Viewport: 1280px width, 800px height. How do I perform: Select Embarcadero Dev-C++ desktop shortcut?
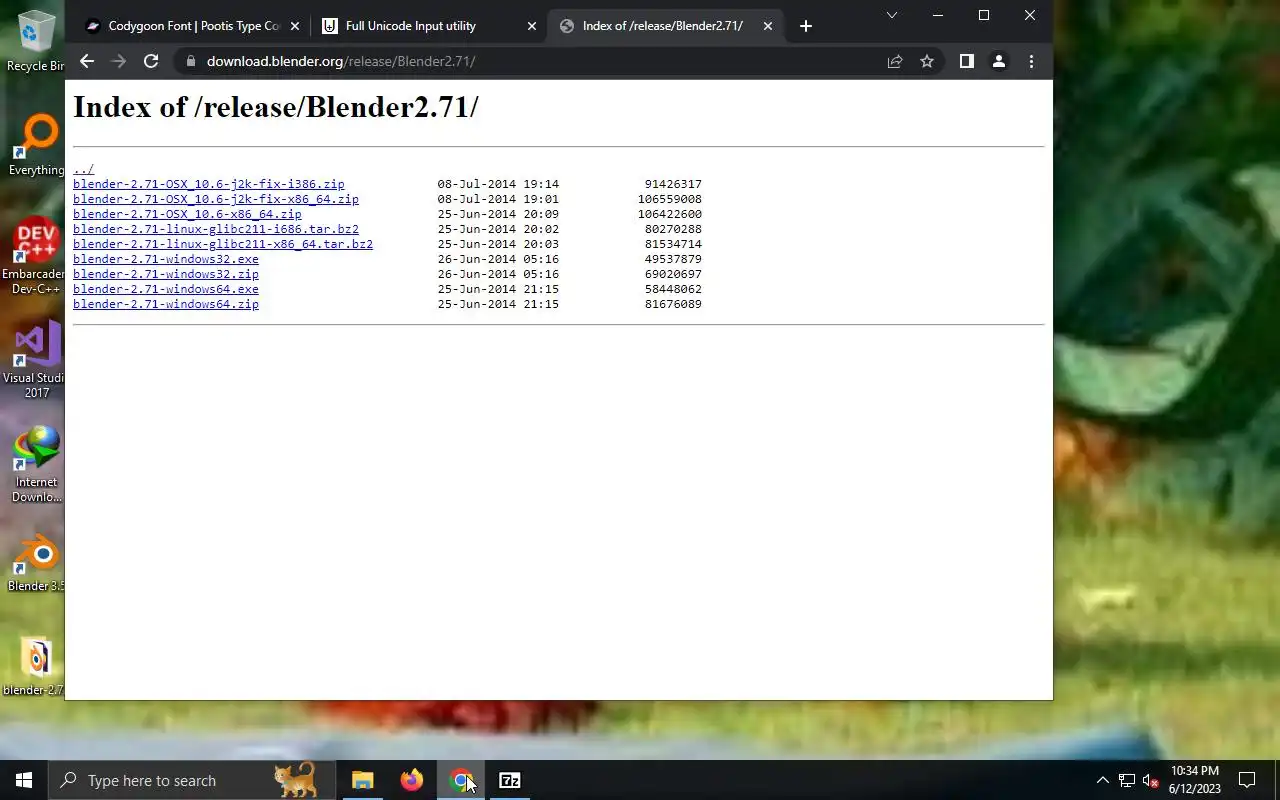pos(36,256)
